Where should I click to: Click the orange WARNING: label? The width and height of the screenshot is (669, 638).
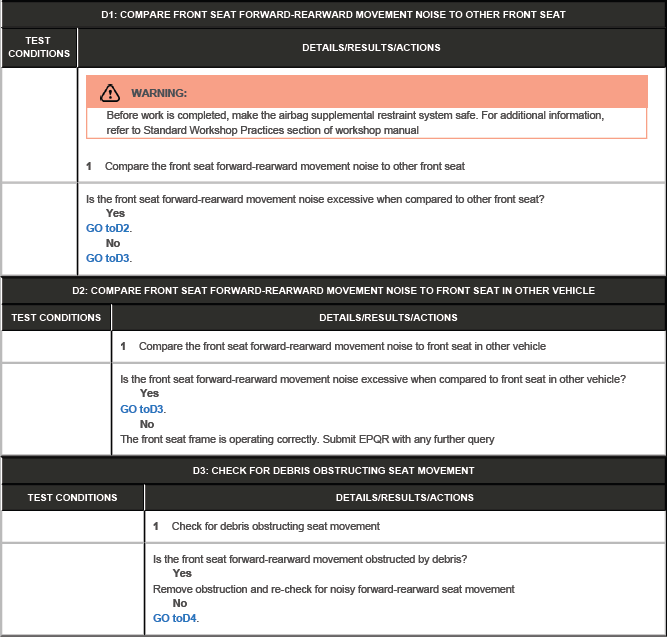[159, 93]
